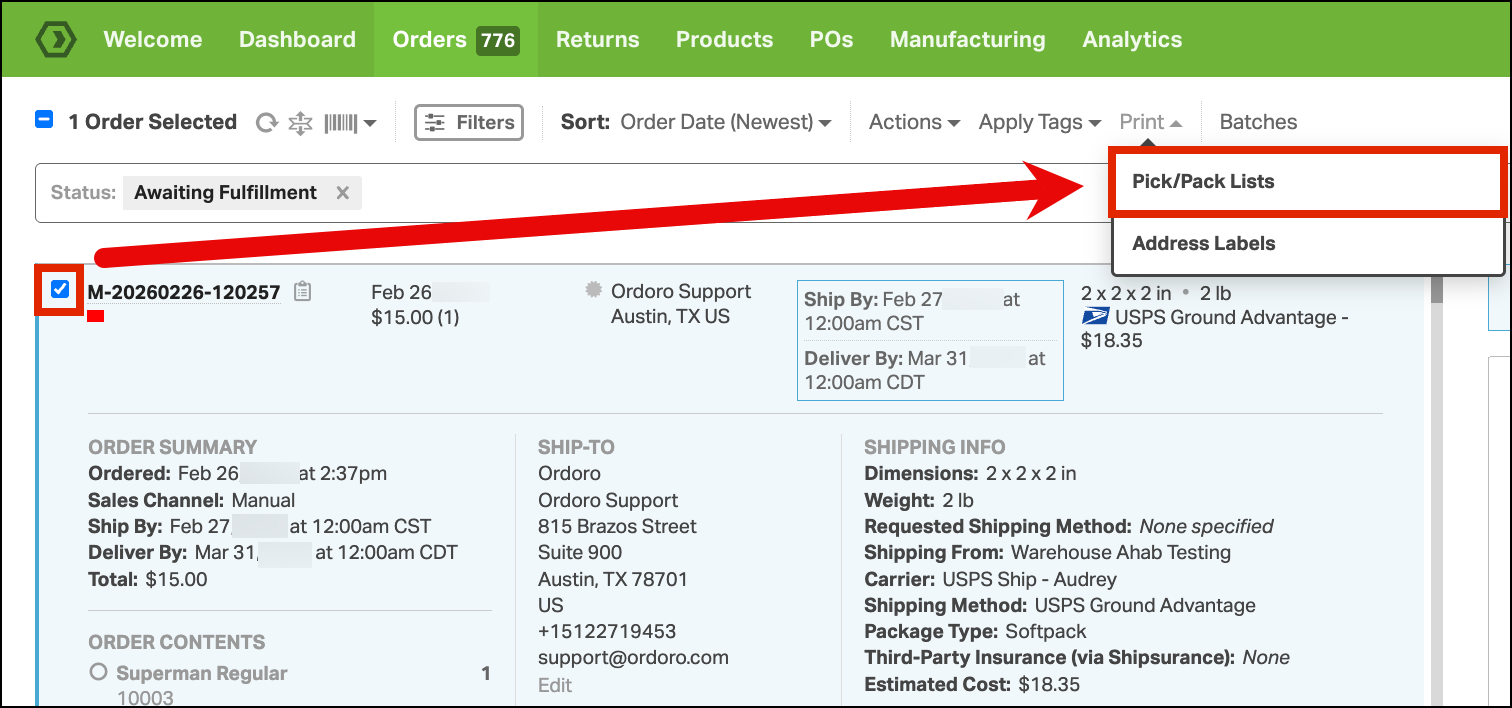Click the red tag swatch under order number
1512x708 pixels.
click(96, 316)
